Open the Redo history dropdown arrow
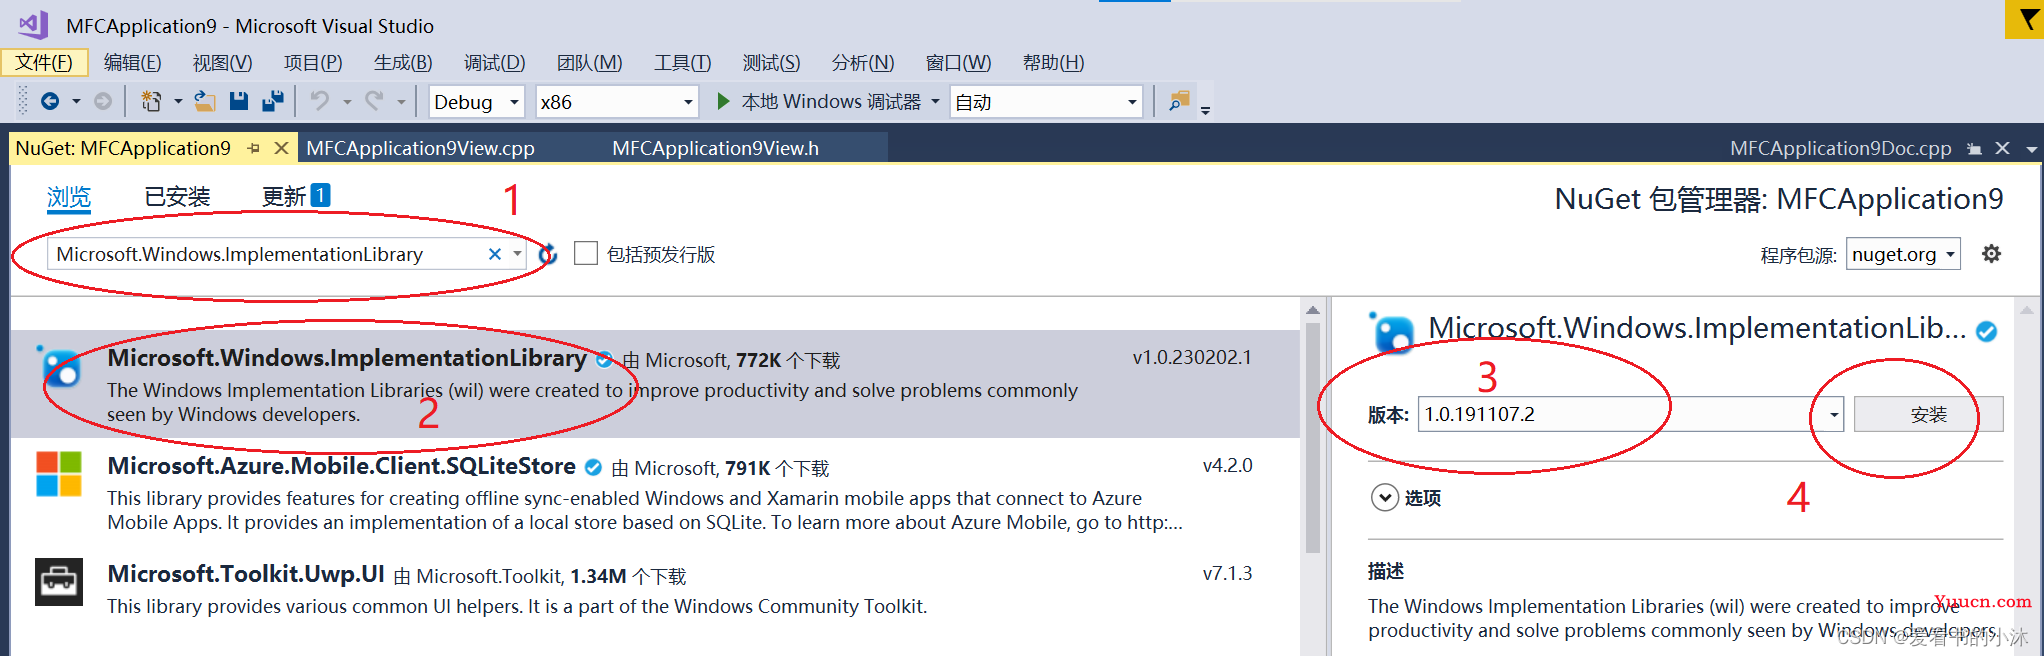The height and width of the screenshot is (656, 2044). tap(401, 101)
